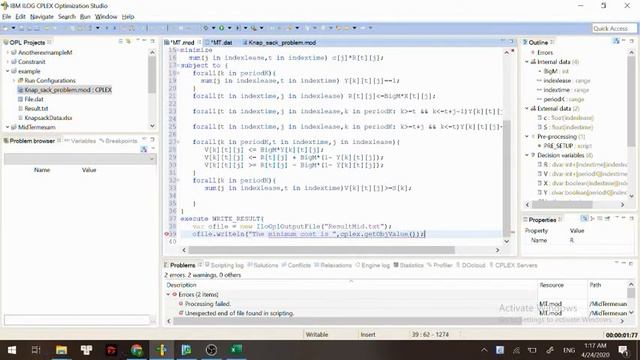The height and width of the screenshot is (360, 640).
Task: Collapse the example project
Action: (7, 71)
